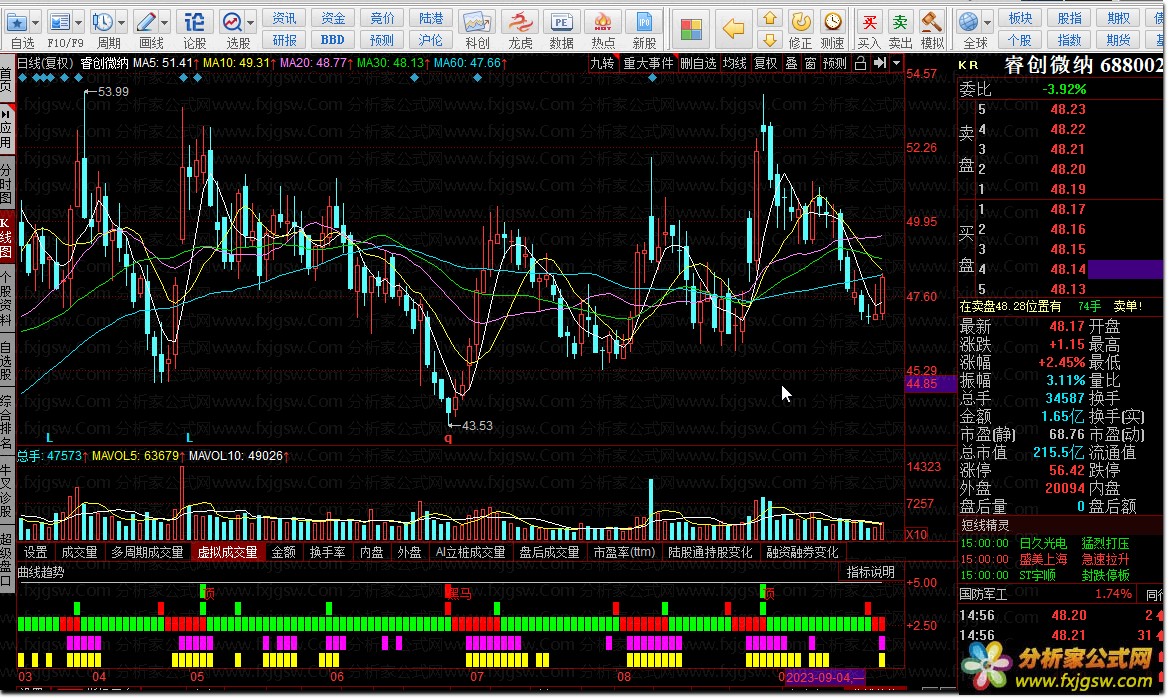This screenshot has width=1169, height=698.
Task: Open the 热点 hot topics flame icon
Action: coord(603,22)
